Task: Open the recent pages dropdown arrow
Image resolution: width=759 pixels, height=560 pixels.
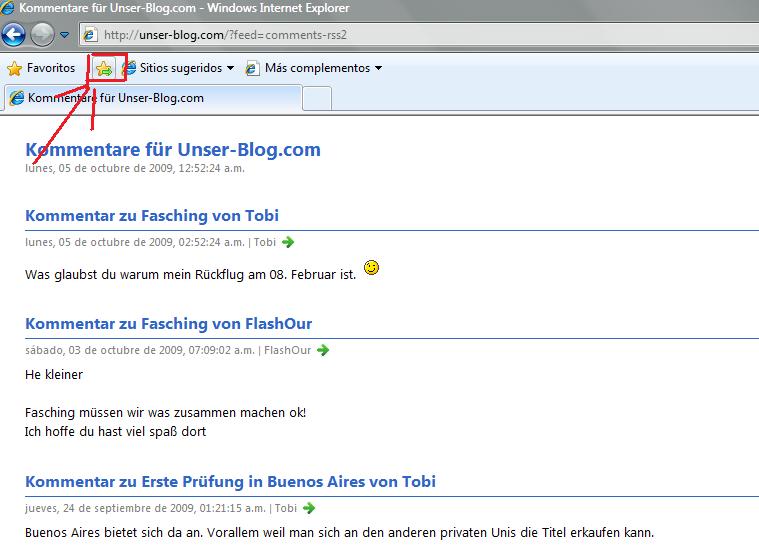Action: [x=65, y=36]
